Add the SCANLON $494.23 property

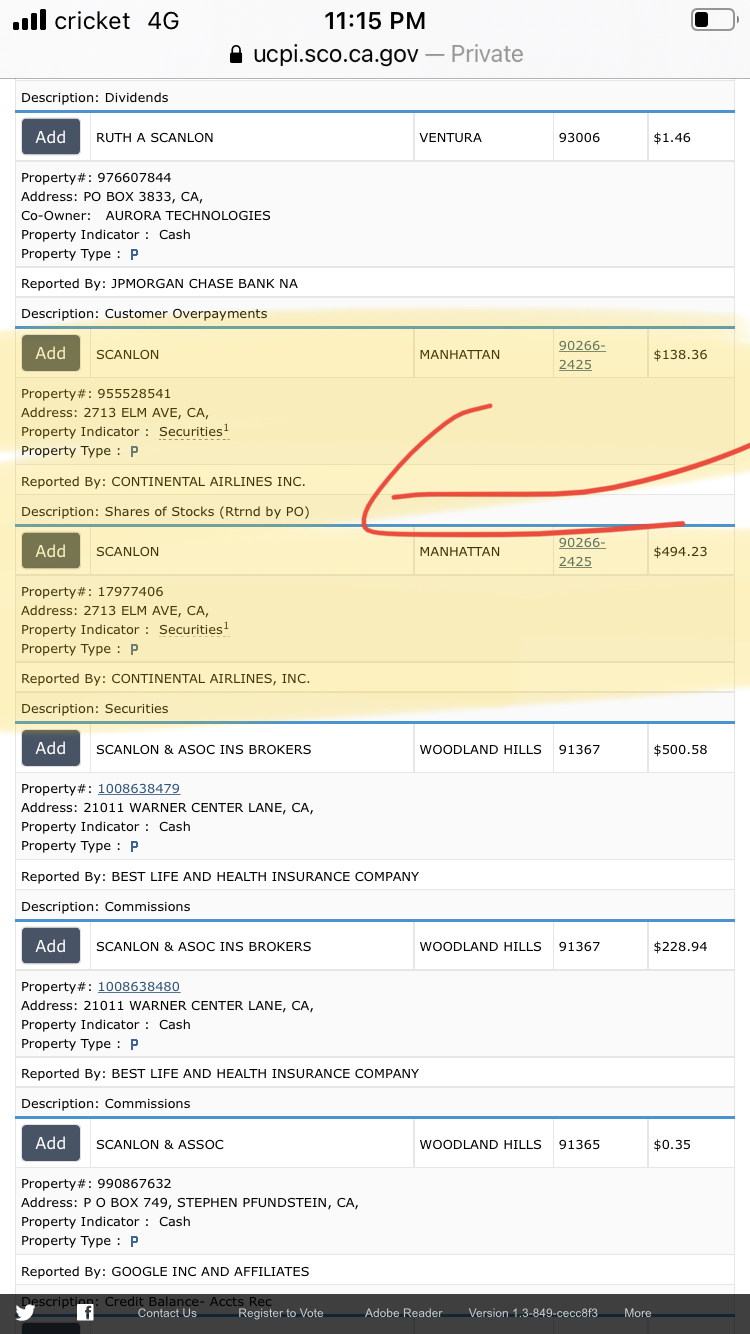[x=51, y=551]
